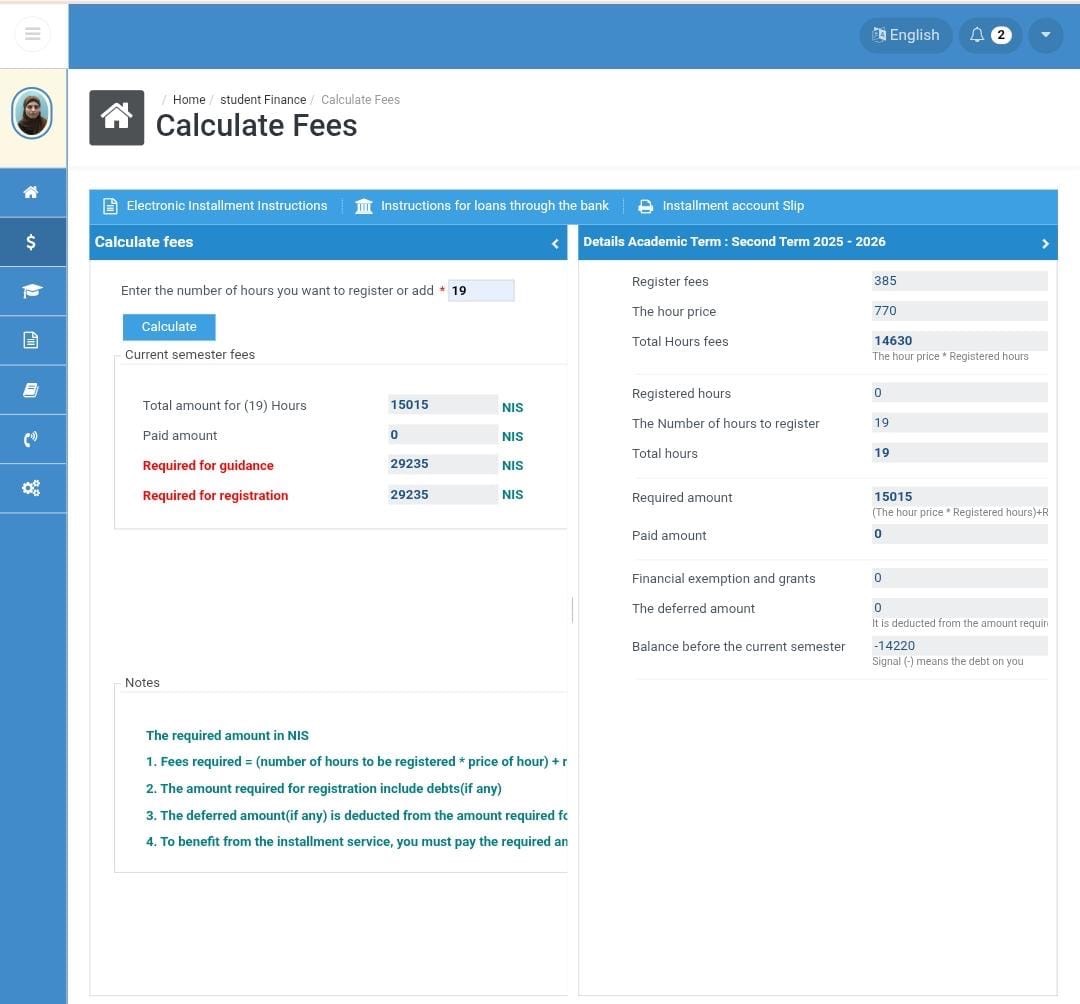Open the book sidebar icon
The image size is (1080, 1004).
tap(31, 390)
